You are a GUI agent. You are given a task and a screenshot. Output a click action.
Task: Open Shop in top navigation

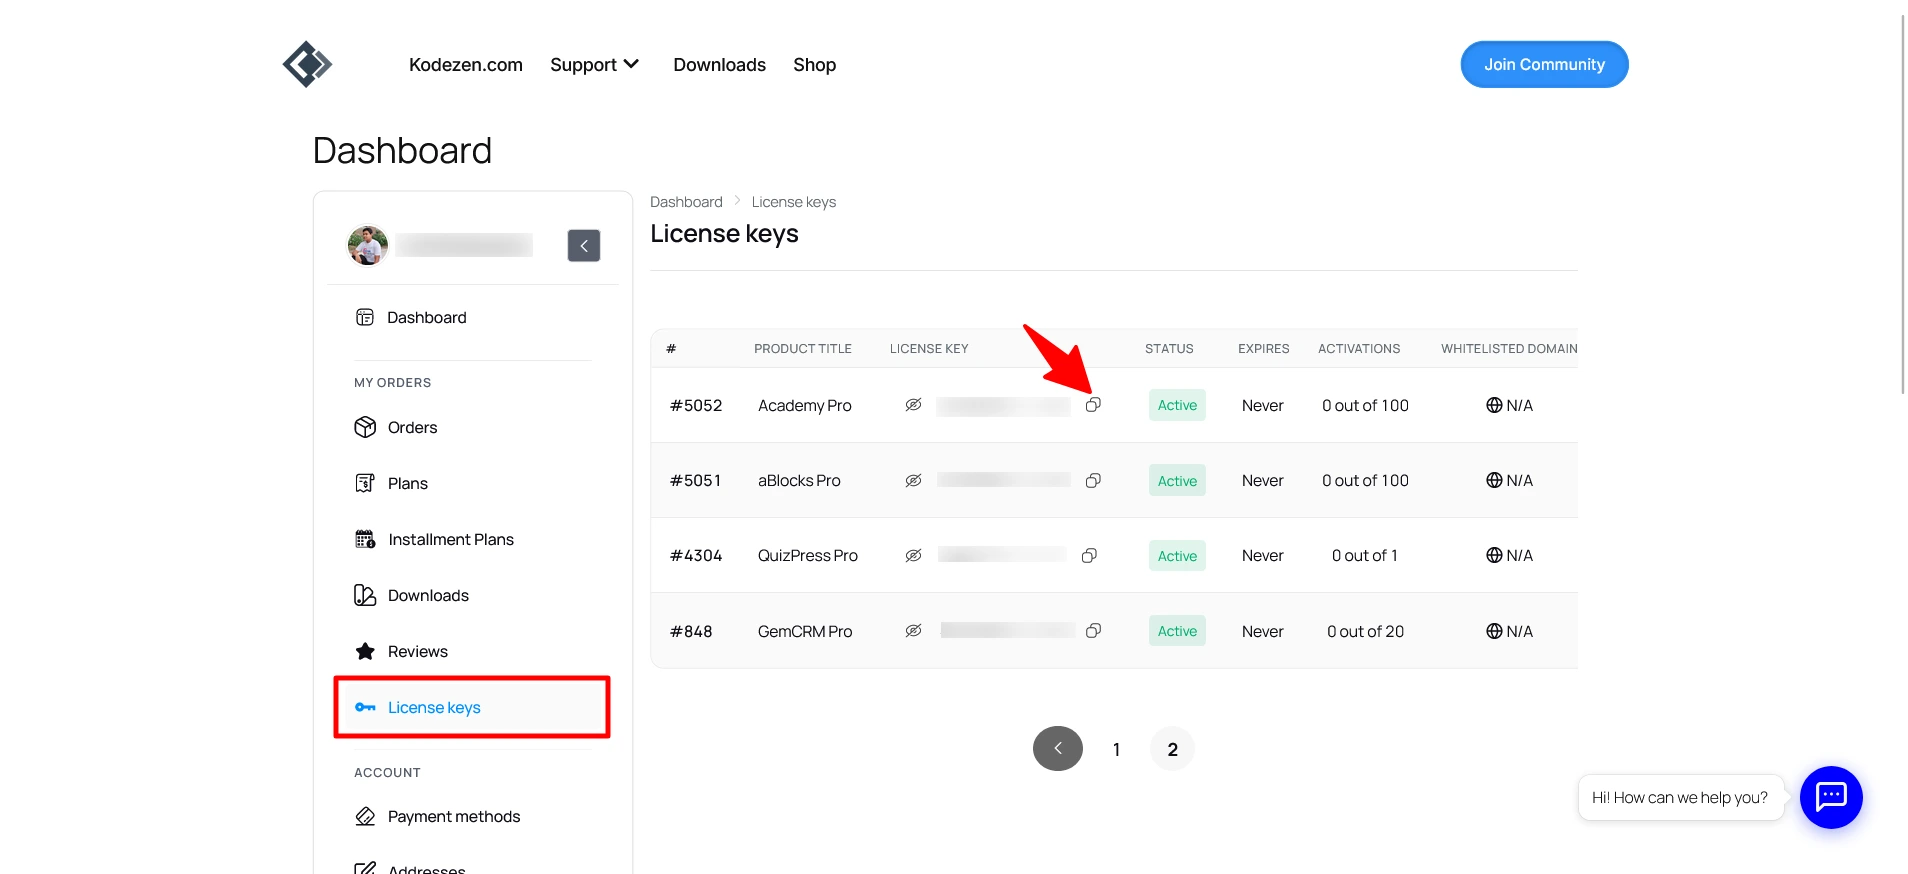[x=815, y=65]
